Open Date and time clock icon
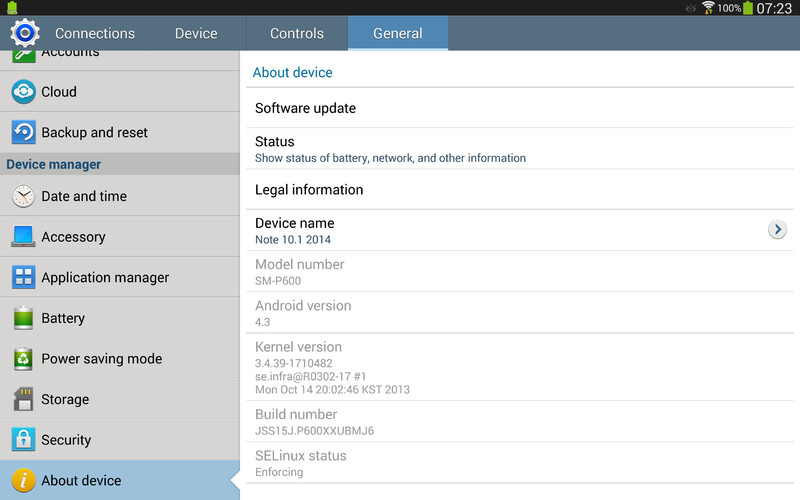This screenshot has width=800, height=500. point(23,196)
